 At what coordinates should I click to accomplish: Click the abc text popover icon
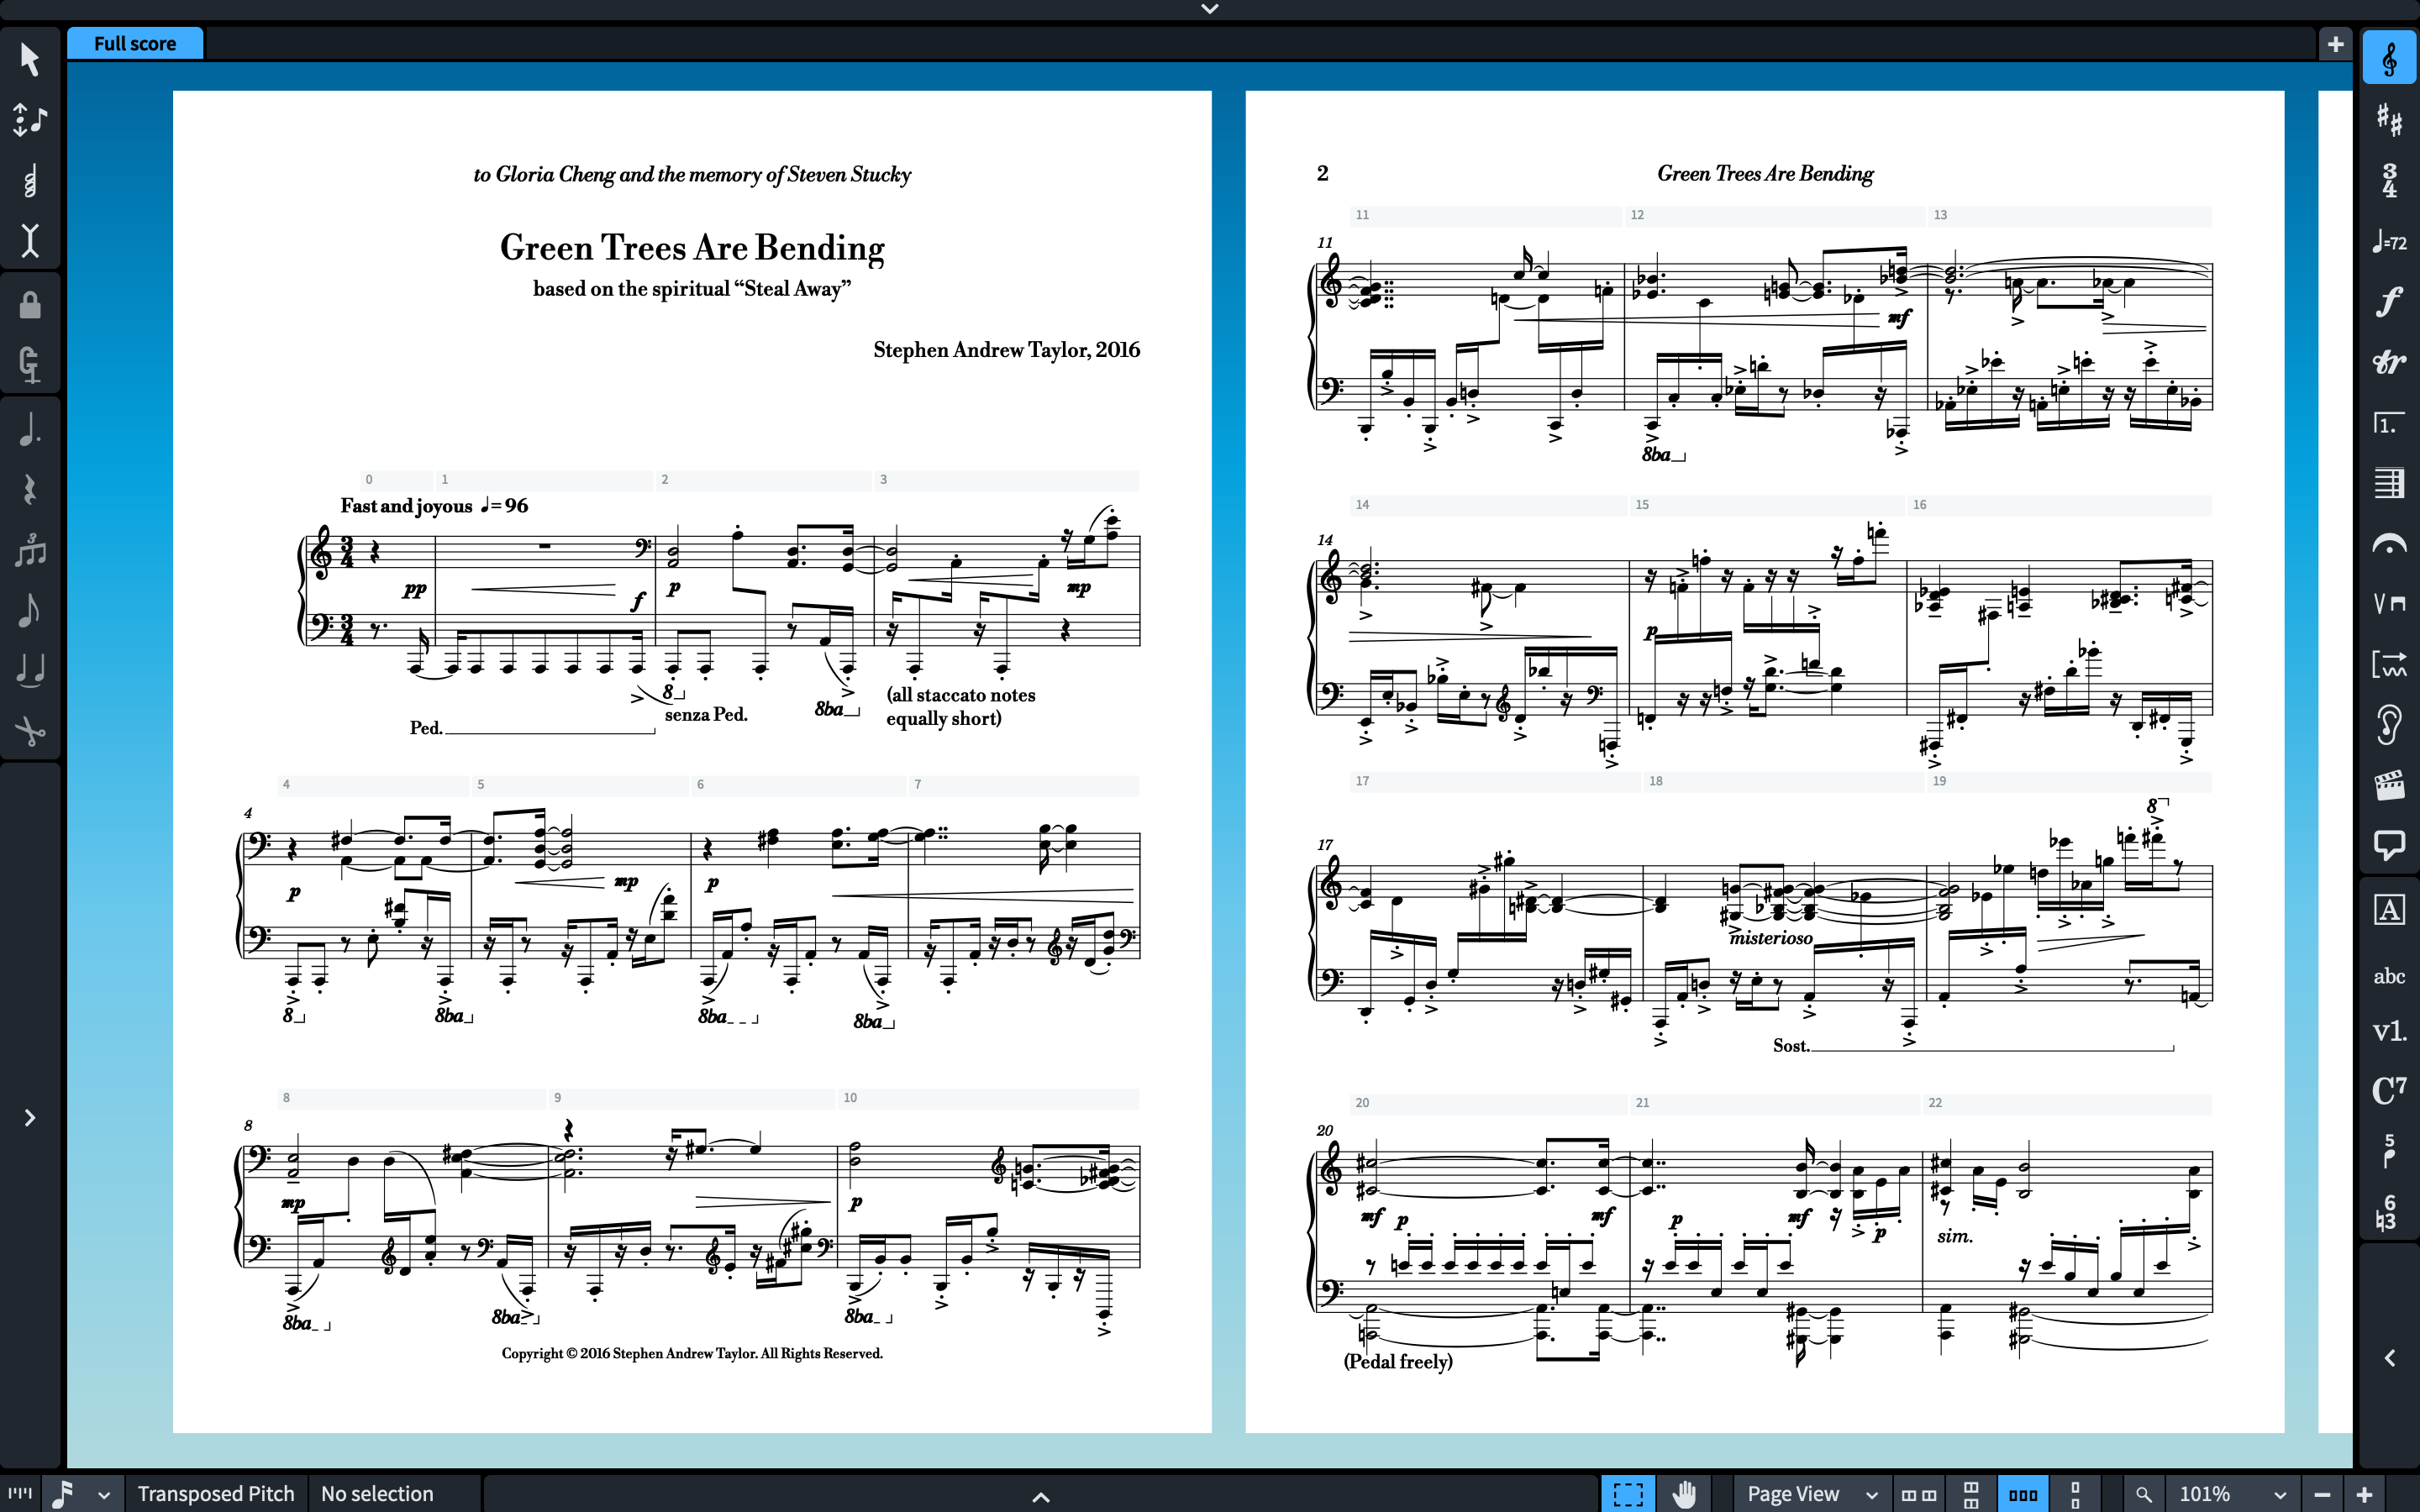coord(2389,976)
